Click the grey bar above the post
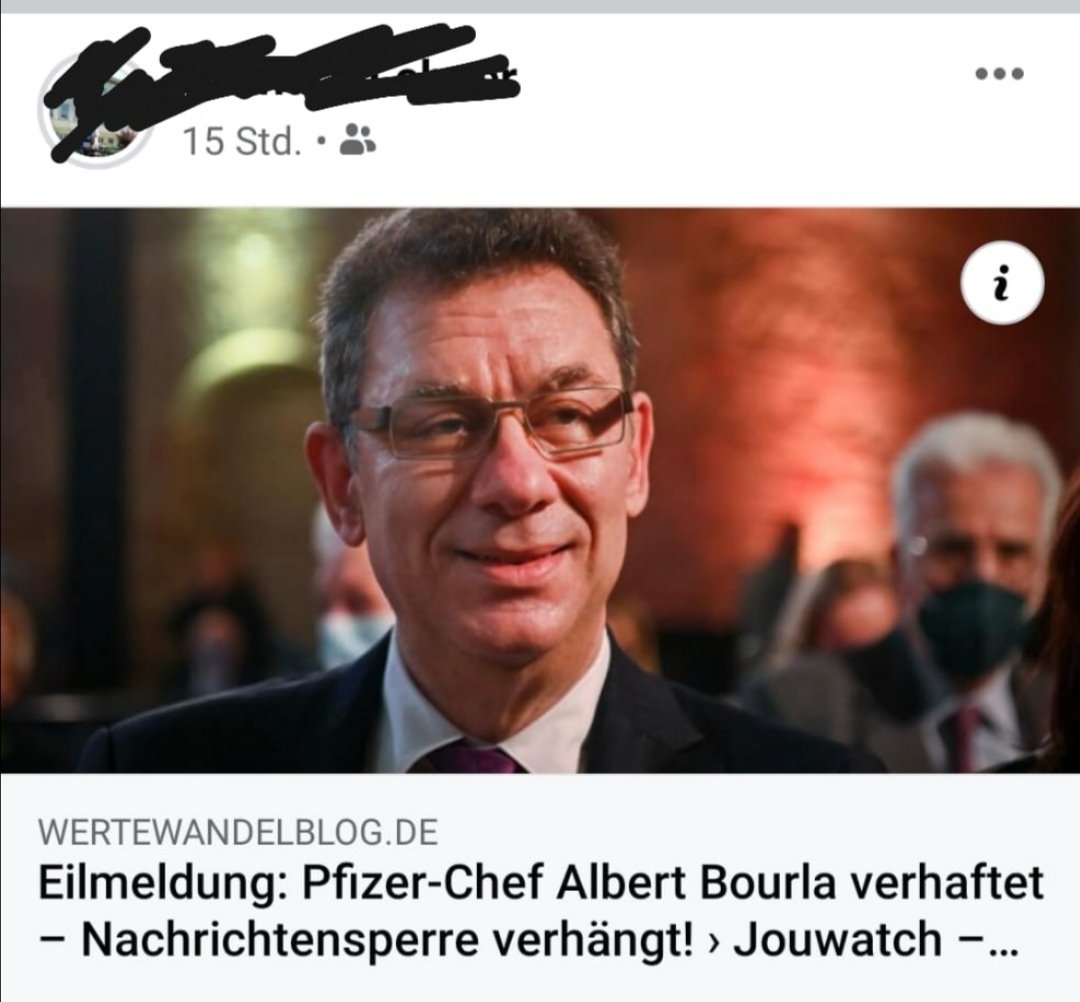Screen dimensions: 1080x1002 tap(540, 6)
